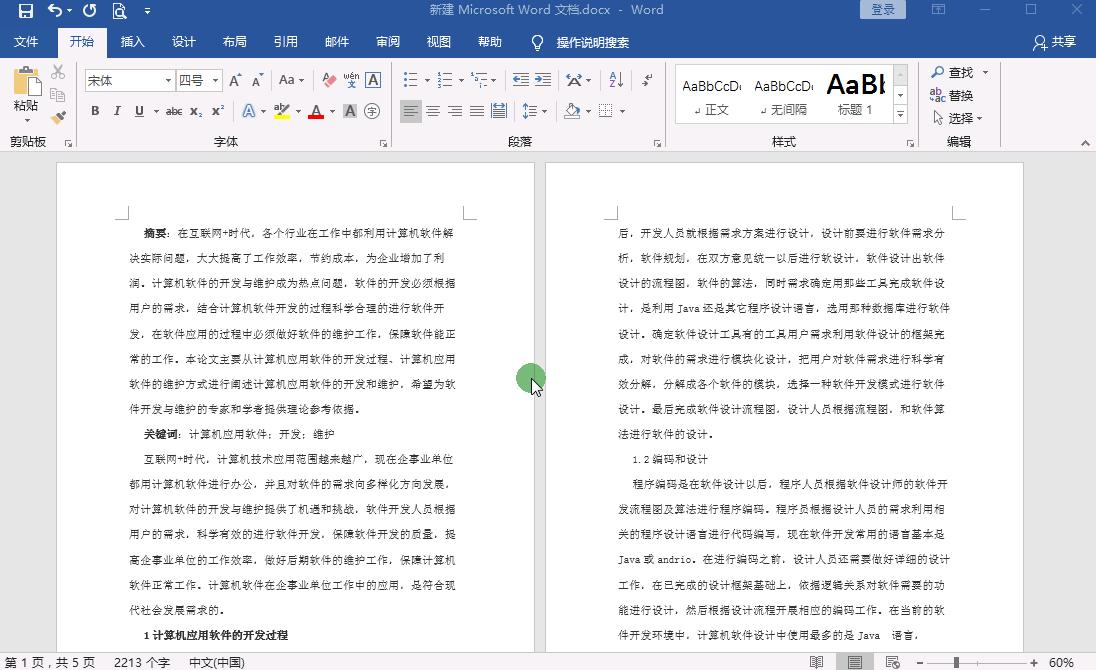Switch to the 插入 ribbon tab
The image size is (1096, 670).
tap(131, 42)
